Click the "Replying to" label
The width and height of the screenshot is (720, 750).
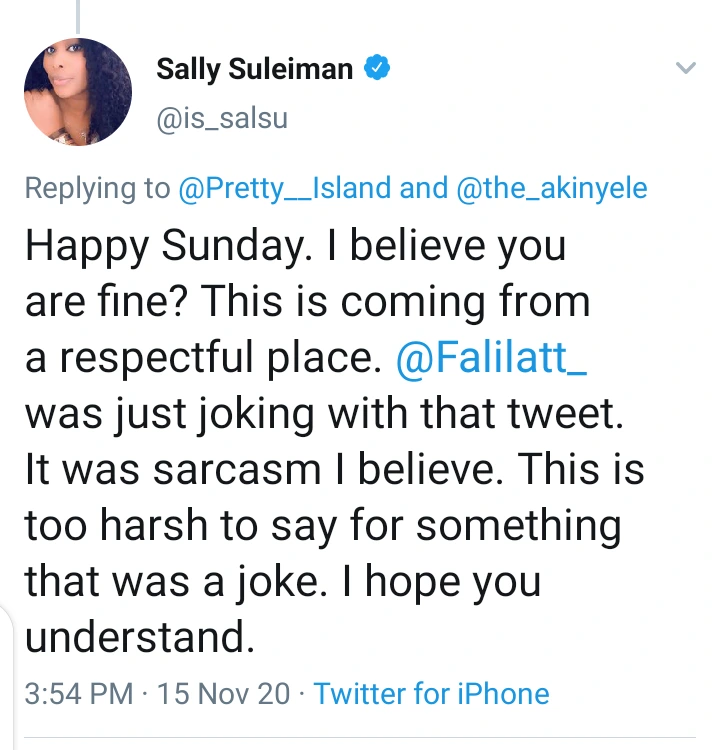[x=96, y=188]
